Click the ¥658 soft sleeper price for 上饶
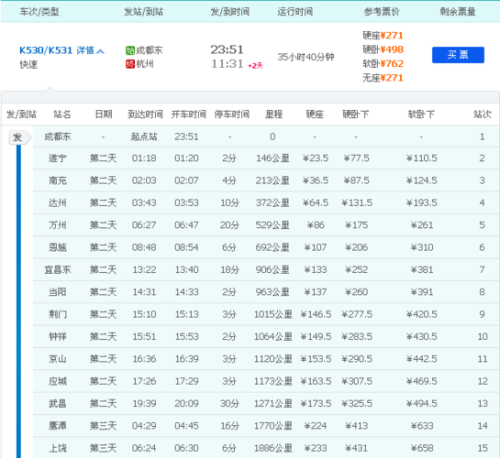 pyautogui.click(x=422, y=448)
